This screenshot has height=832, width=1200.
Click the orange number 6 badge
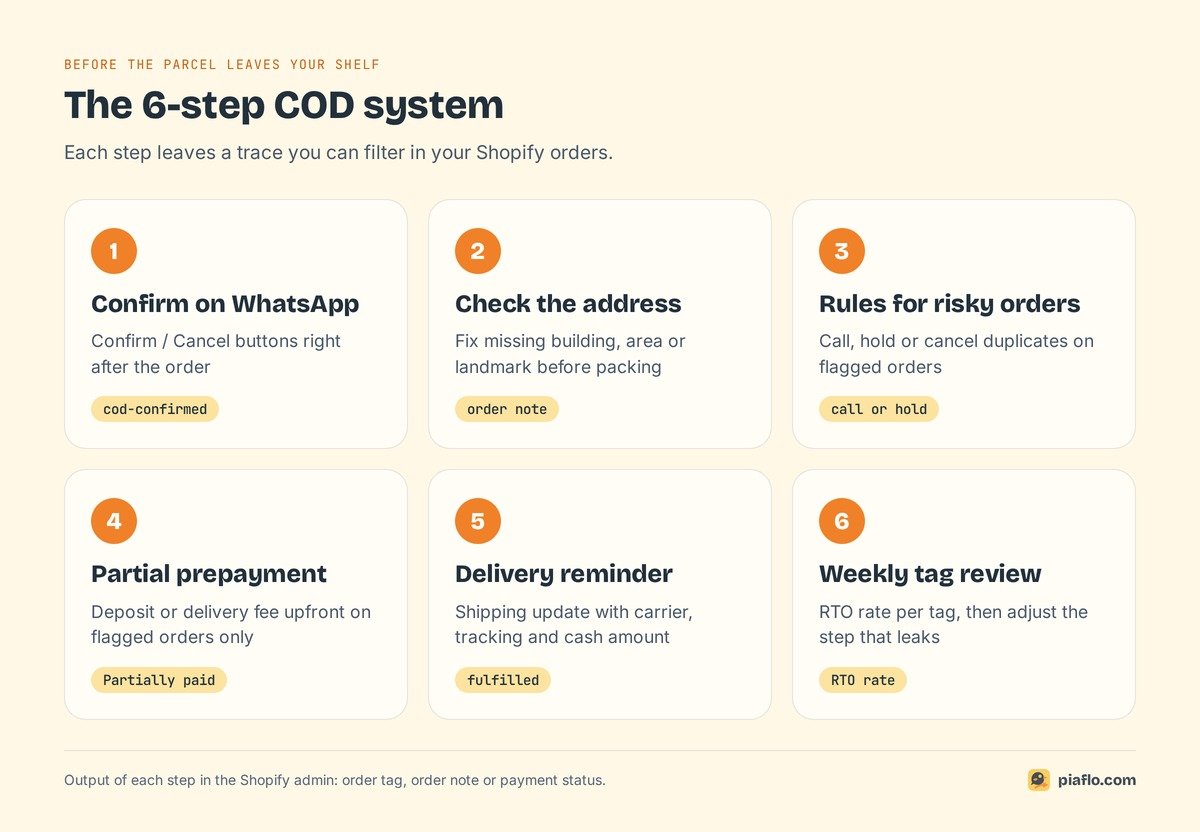tap(842, 521)
